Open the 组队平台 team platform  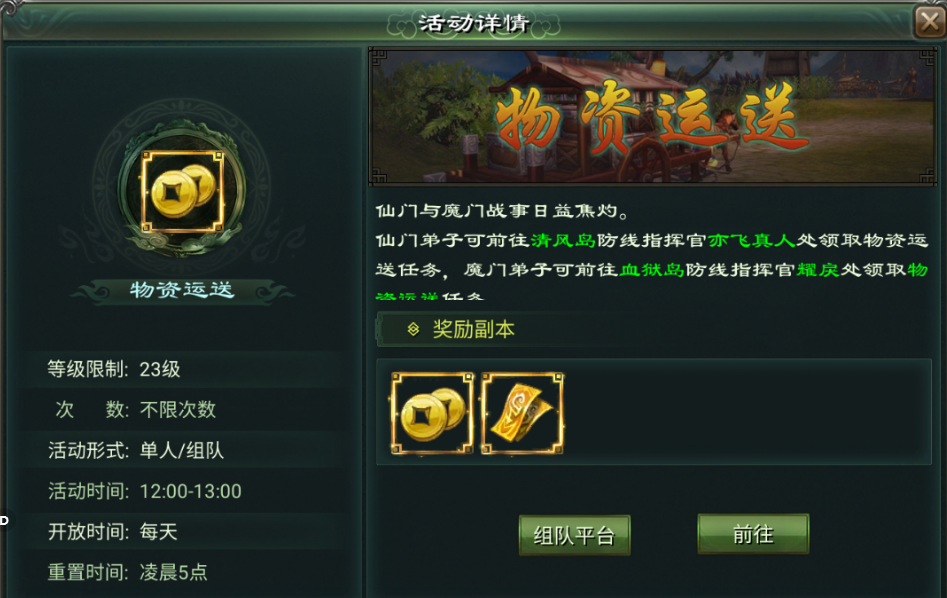[x=574, y=535]
